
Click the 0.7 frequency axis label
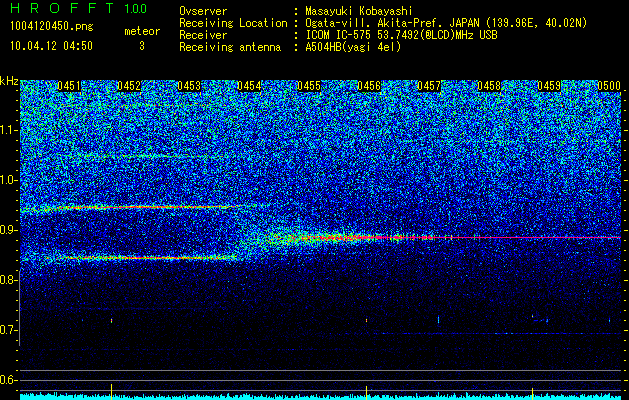point(8,330)
